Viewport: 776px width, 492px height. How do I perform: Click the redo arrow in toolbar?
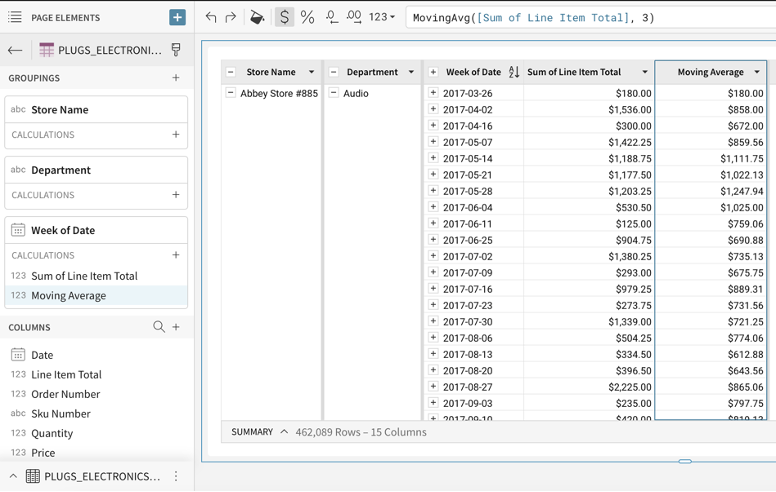point(231,17)
